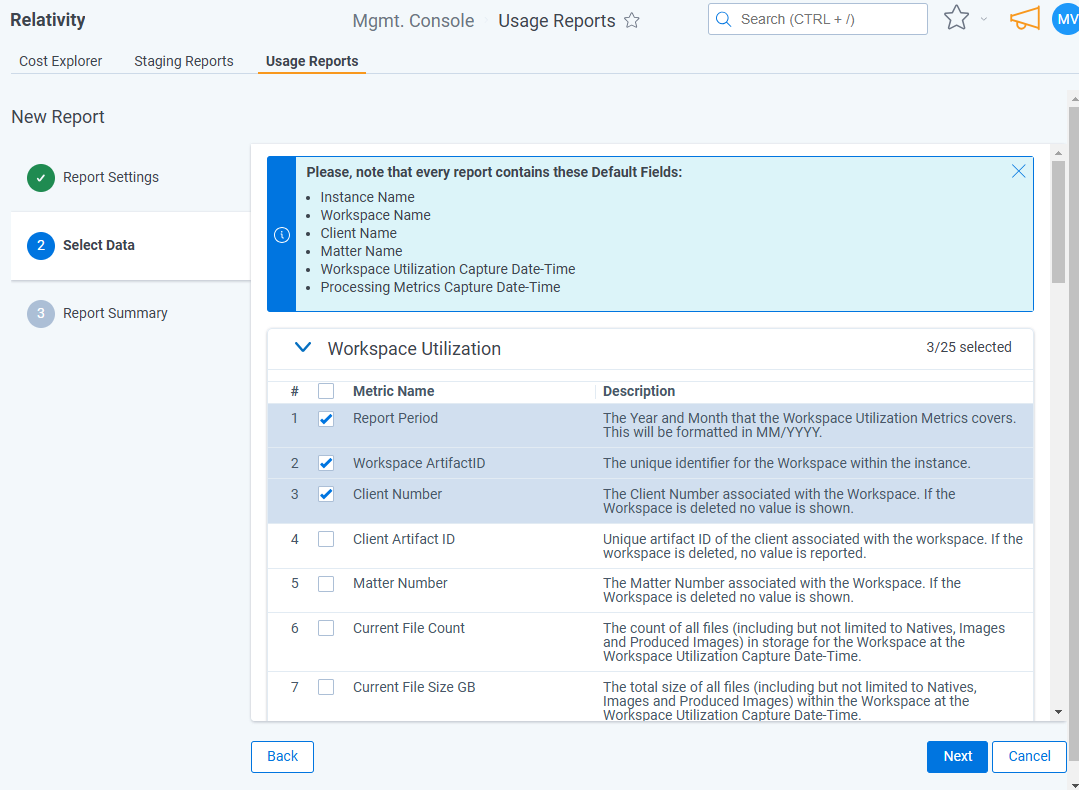The height and width of the screenshot is (790, 1079).
Task: Close the Default Fields info banner
Action: 1018,171
